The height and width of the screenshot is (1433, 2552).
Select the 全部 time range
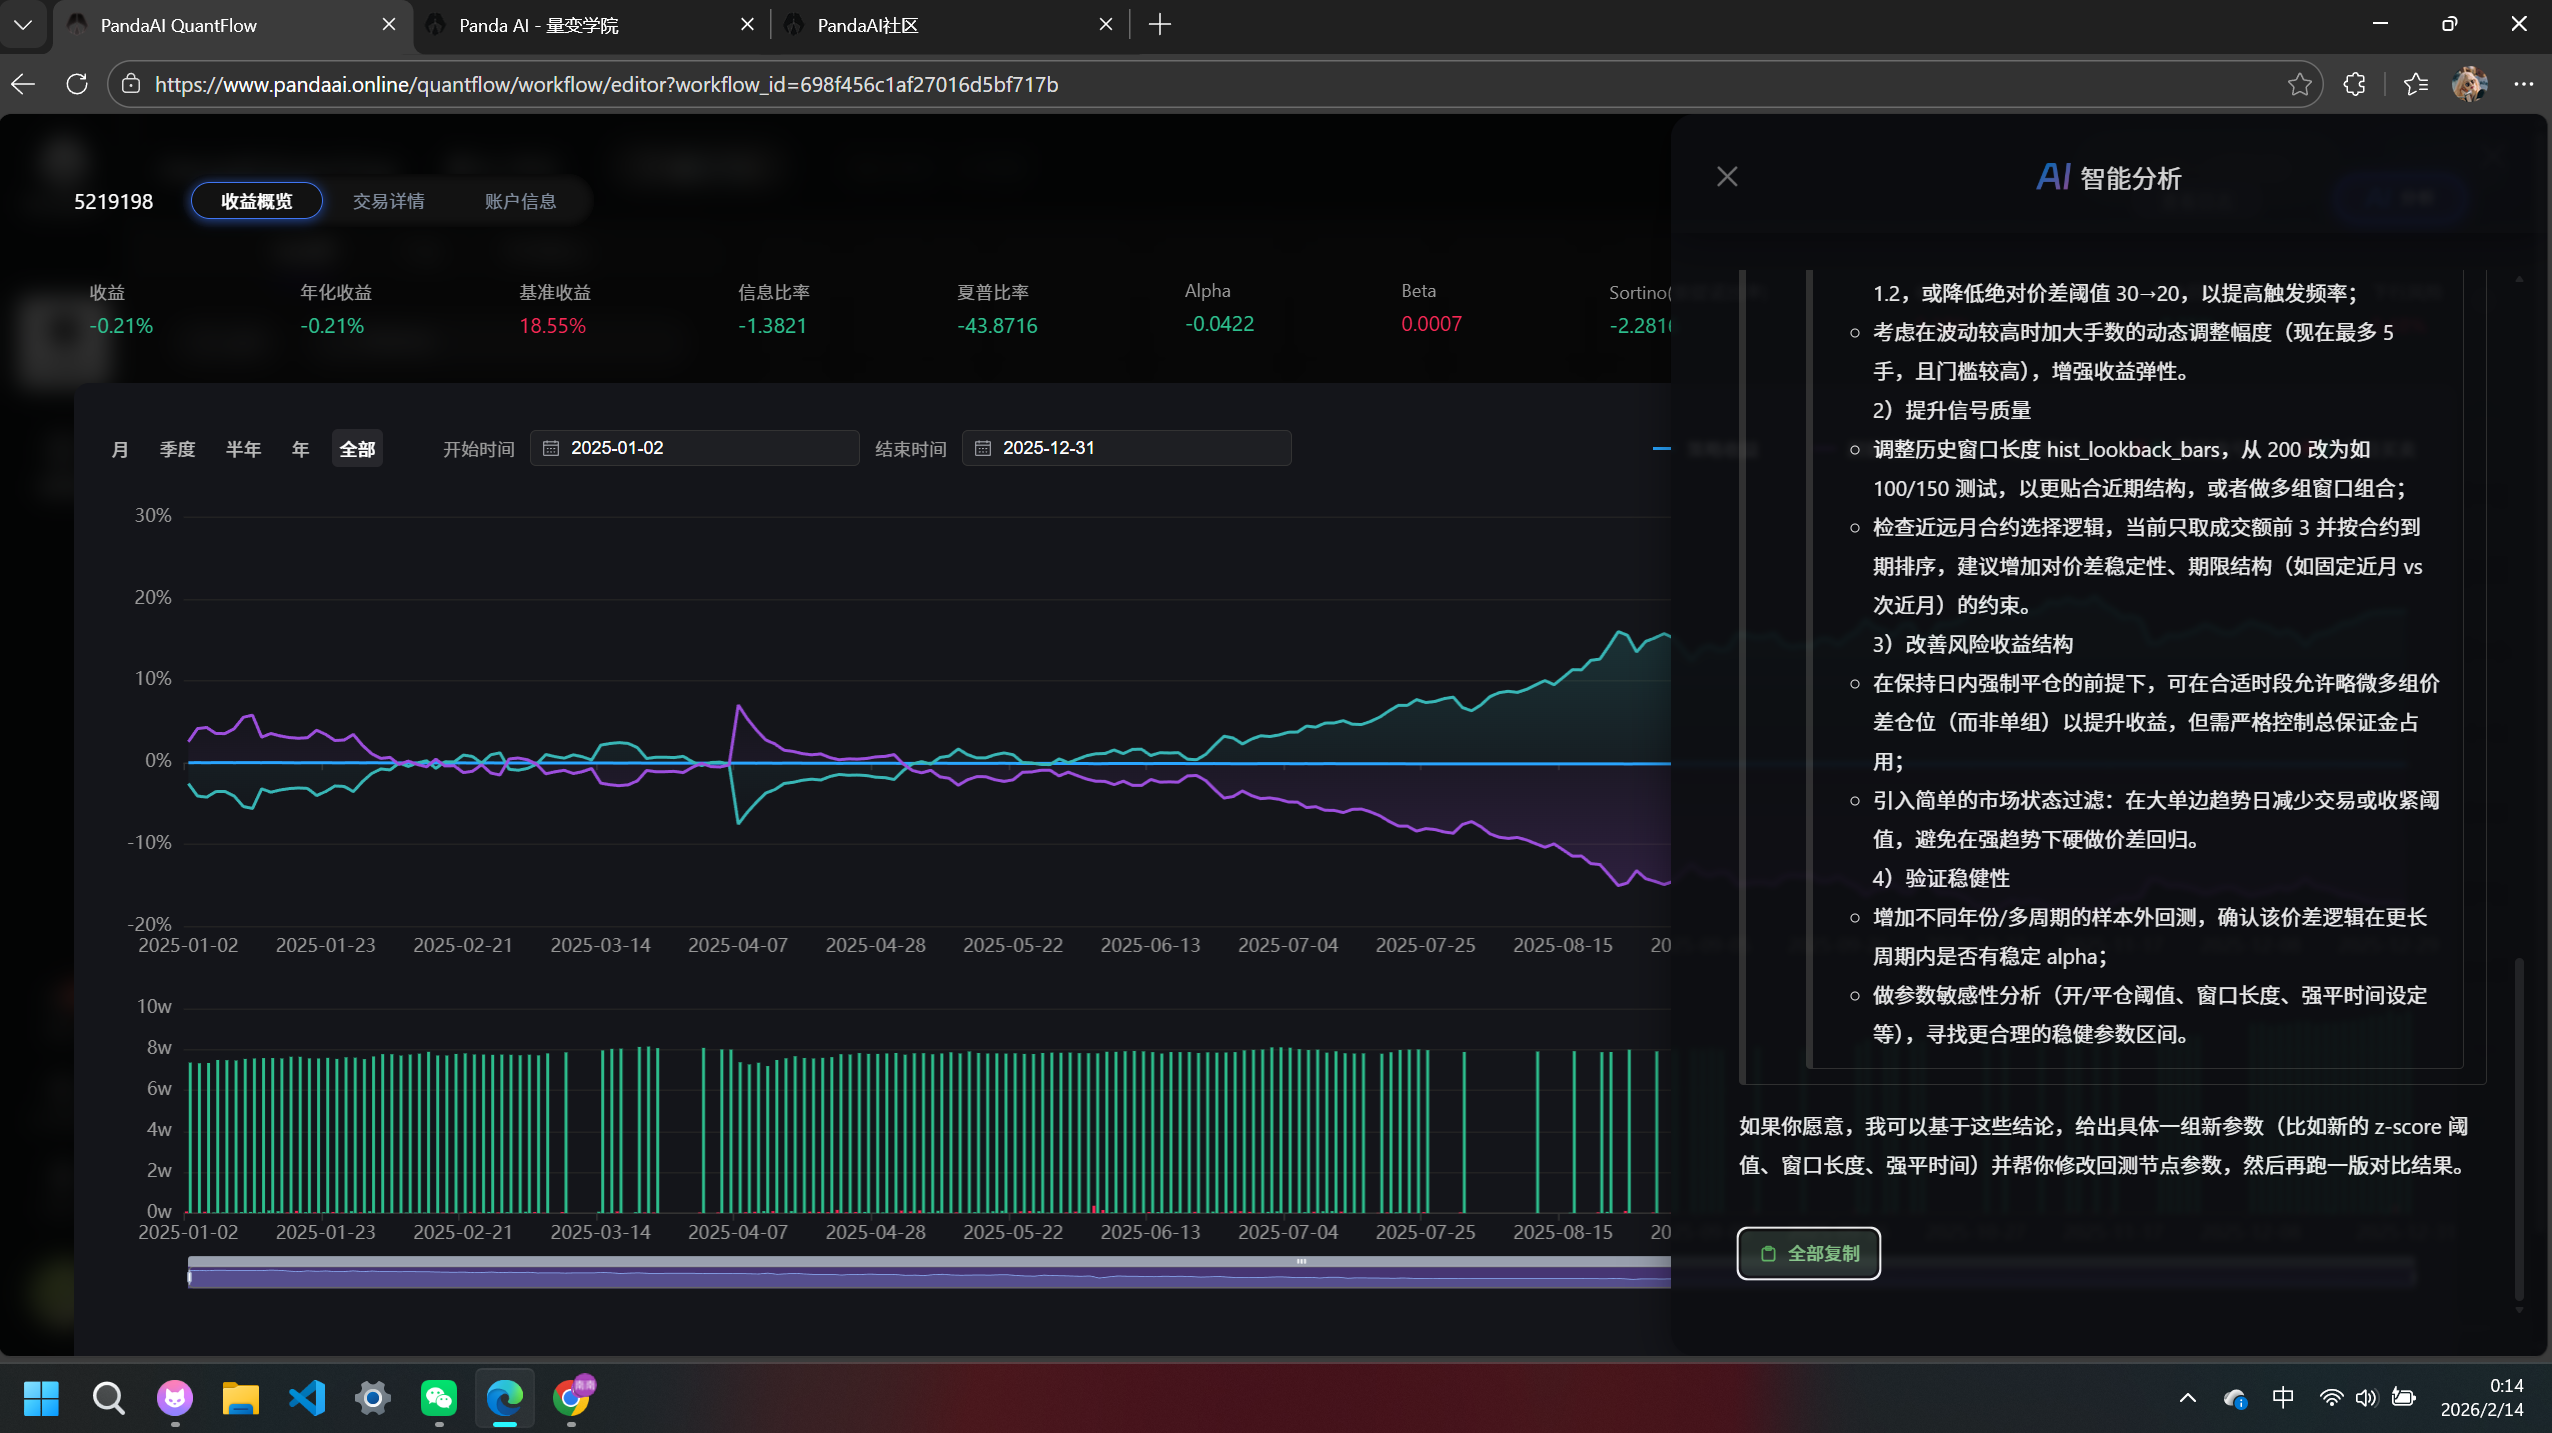pyautogui.click(x=357, y=449)
